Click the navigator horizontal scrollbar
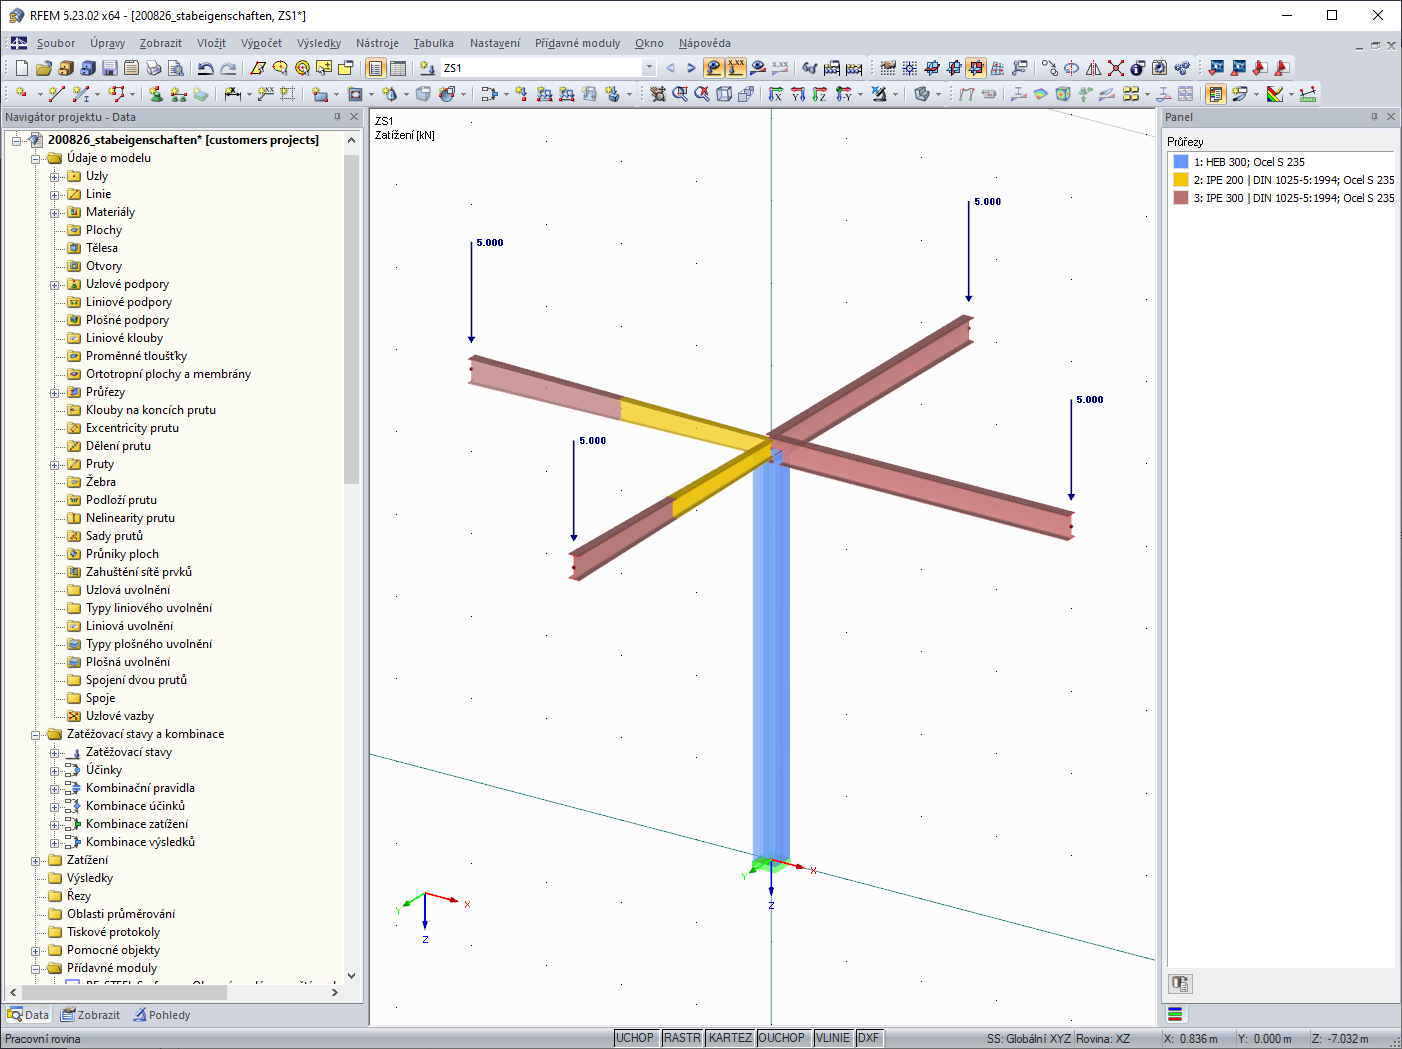 point(123,992)
